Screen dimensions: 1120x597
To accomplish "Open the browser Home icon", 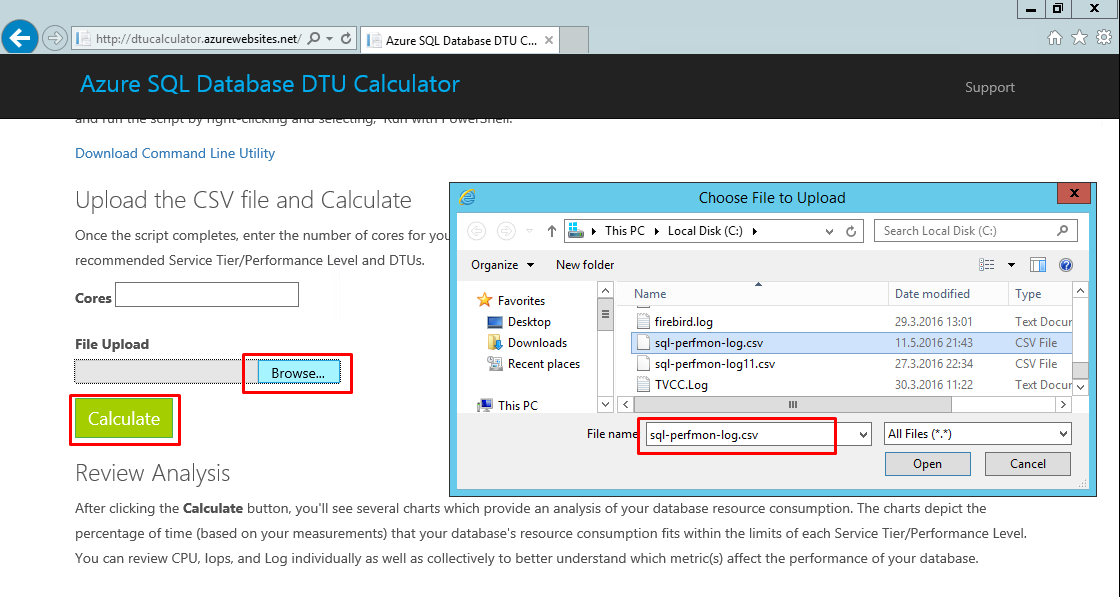I will pos(1054,39).
